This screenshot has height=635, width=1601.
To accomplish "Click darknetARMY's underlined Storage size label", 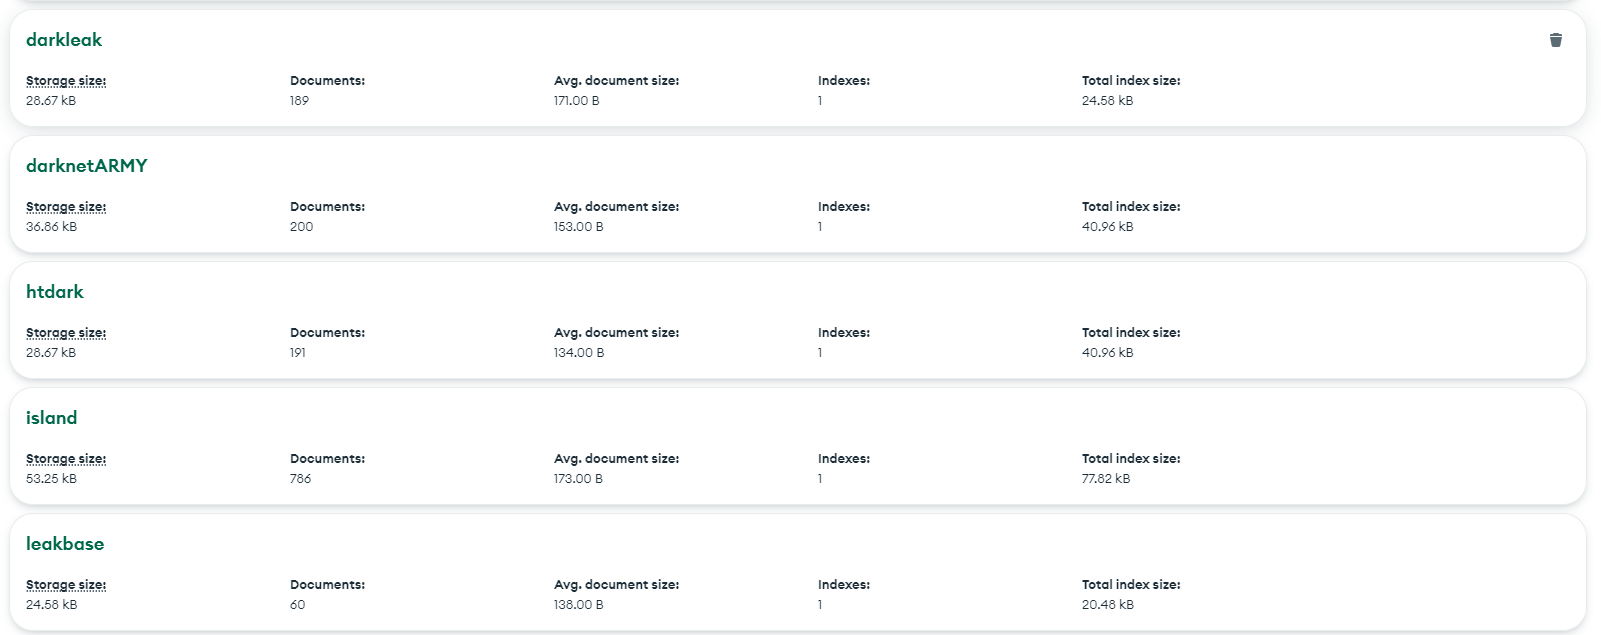I will tap(66, 207).
